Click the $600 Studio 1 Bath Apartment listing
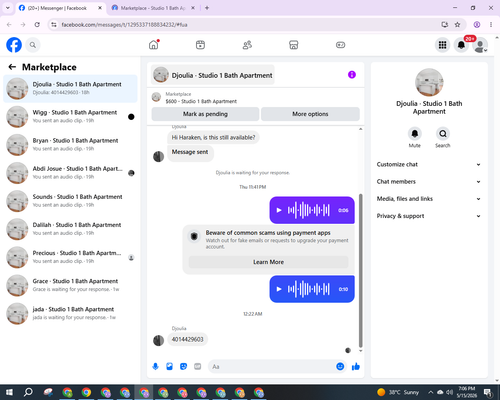The height and width of the screenshot is (400, 500). tap(201, 101)
